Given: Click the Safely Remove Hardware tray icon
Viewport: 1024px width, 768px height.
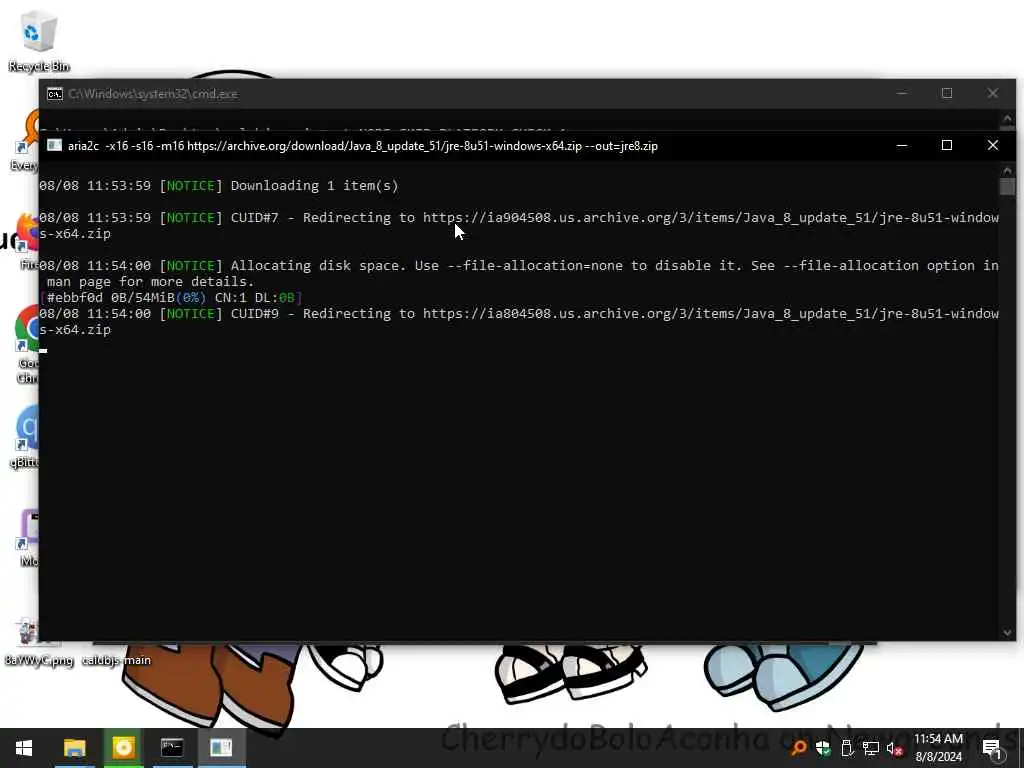Looking at the screenshot, I should coord(847,748).
